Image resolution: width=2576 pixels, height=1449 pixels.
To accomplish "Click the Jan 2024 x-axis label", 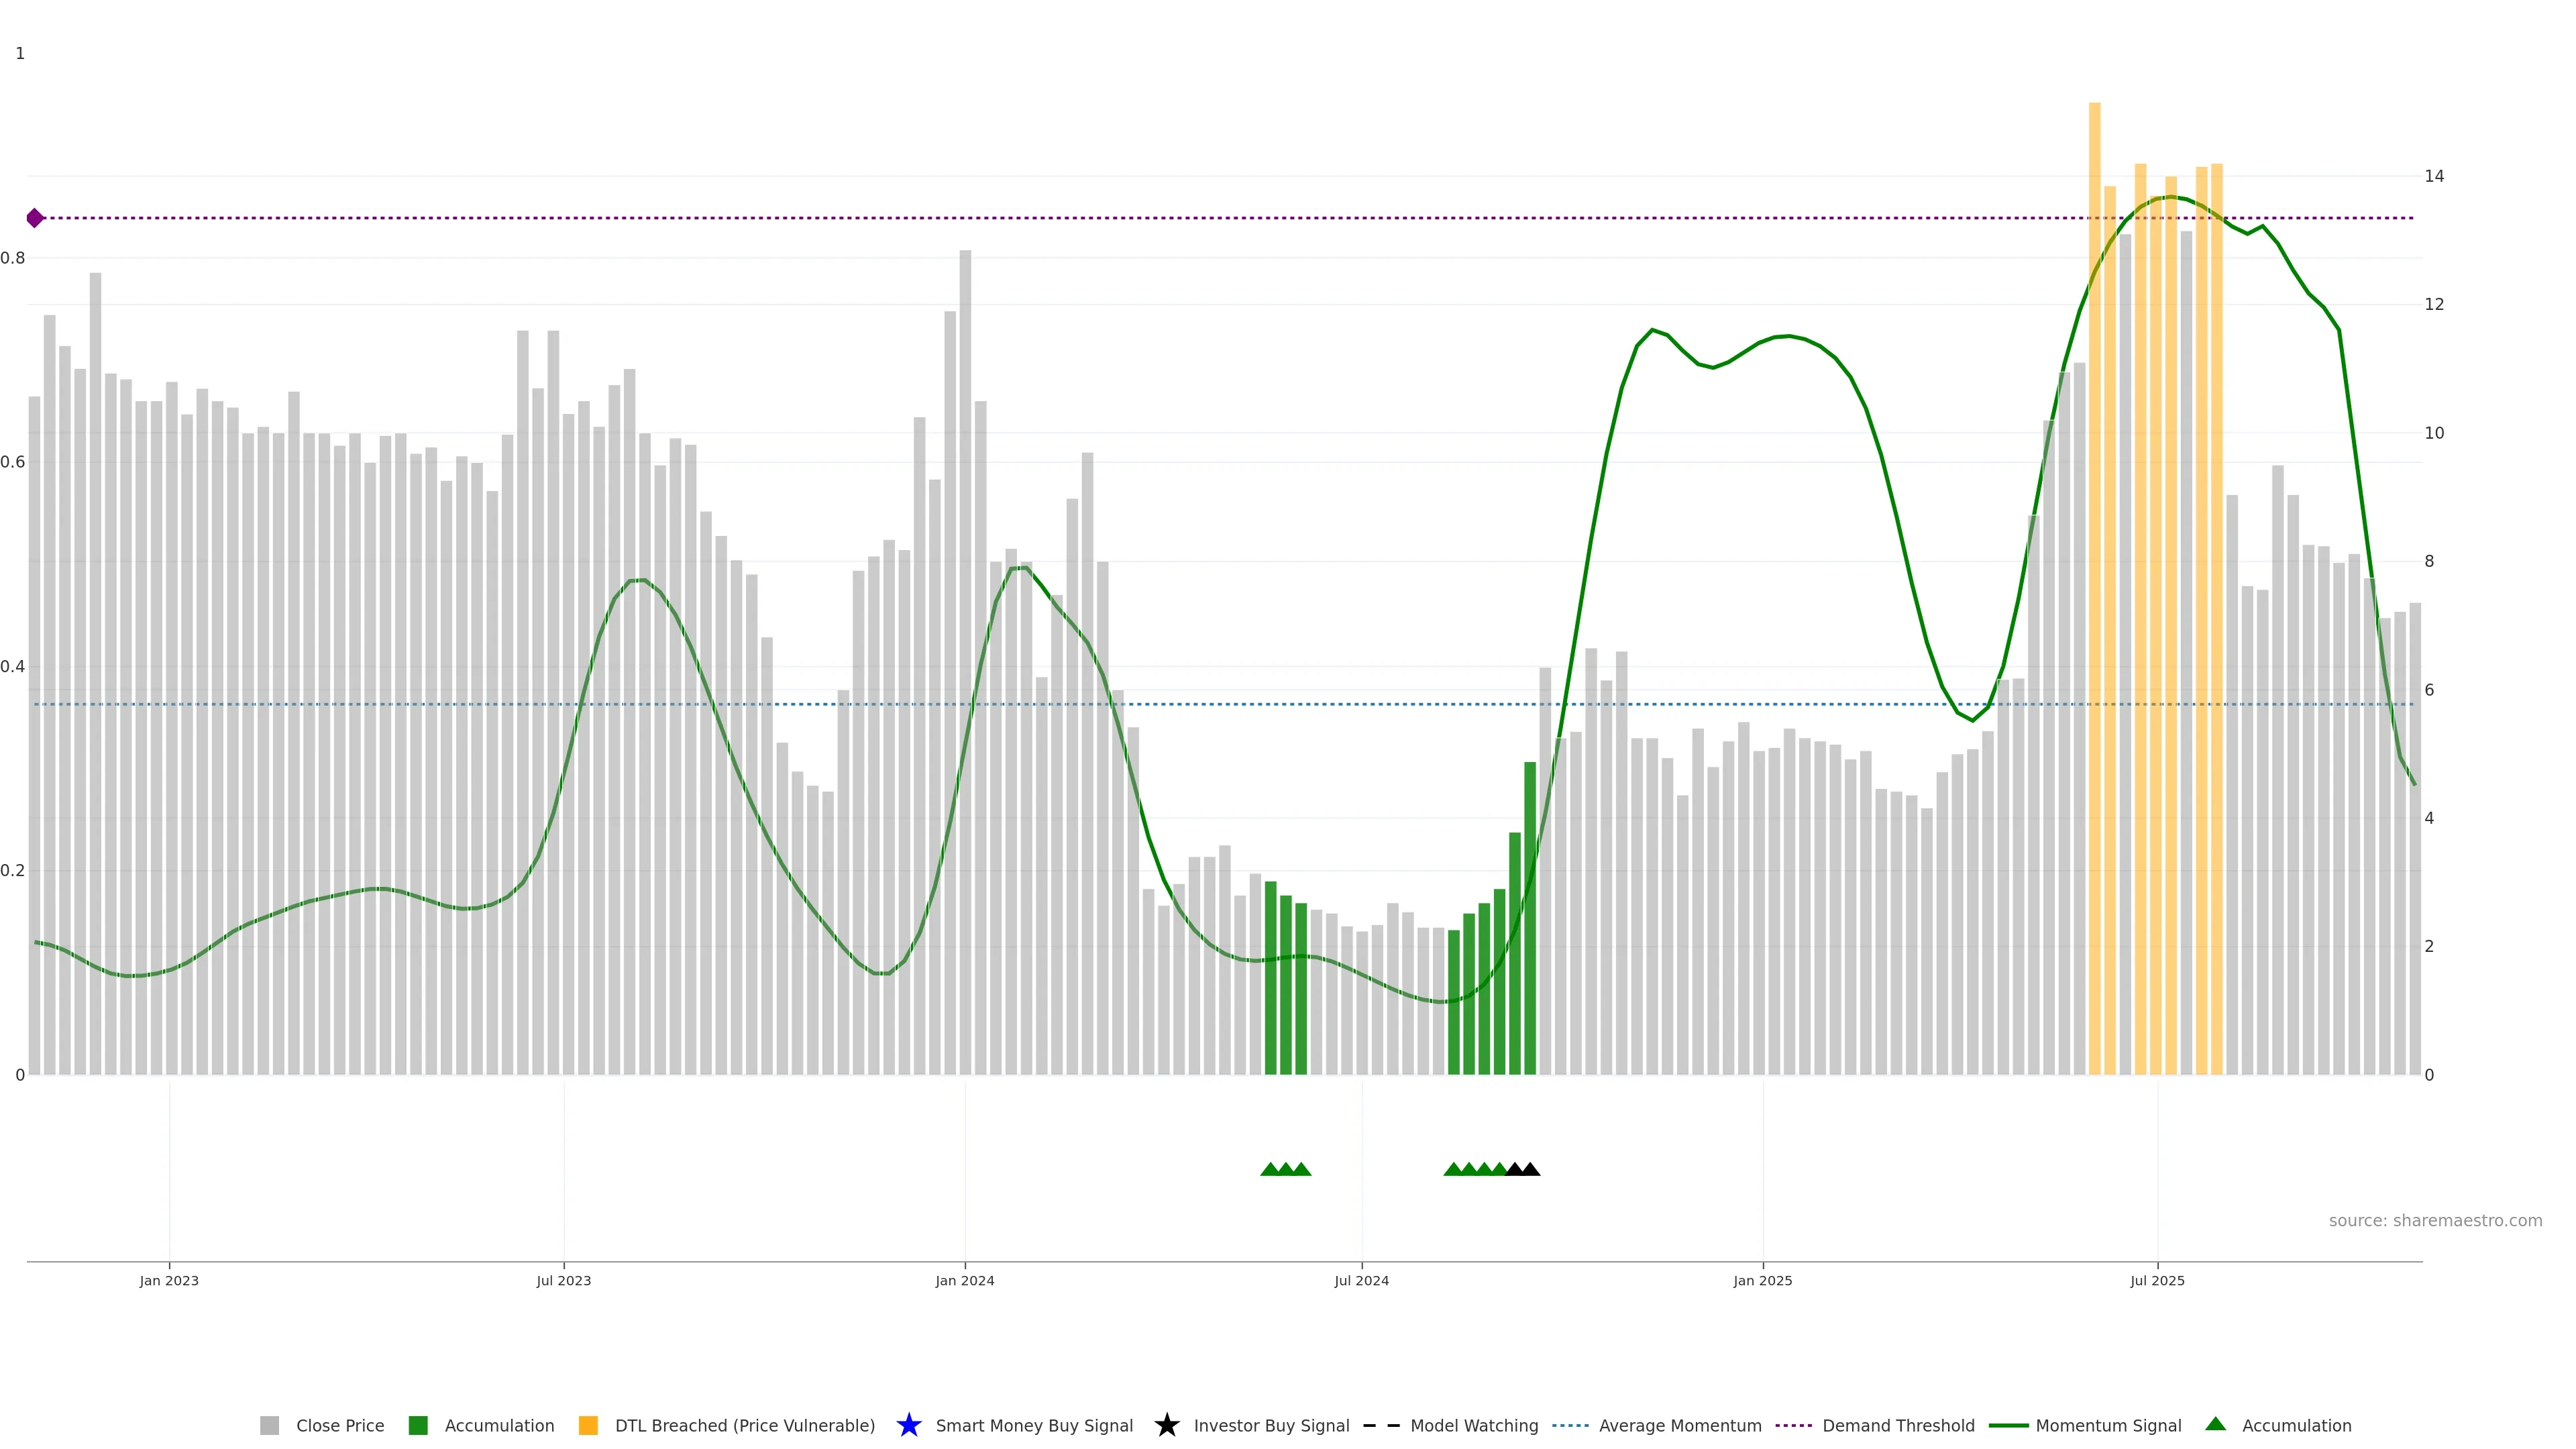I will click(964, 1280).
